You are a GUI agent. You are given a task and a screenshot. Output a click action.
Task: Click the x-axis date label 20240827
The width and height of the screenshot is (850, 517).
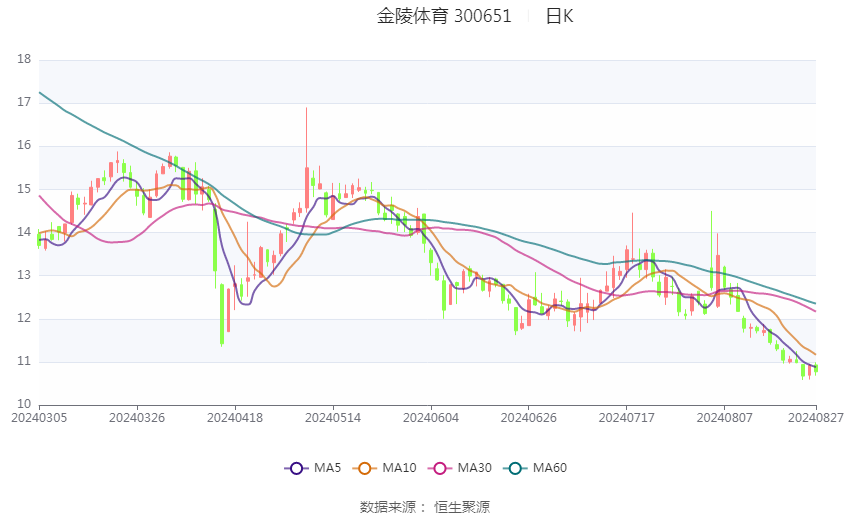tap(816, 418)
